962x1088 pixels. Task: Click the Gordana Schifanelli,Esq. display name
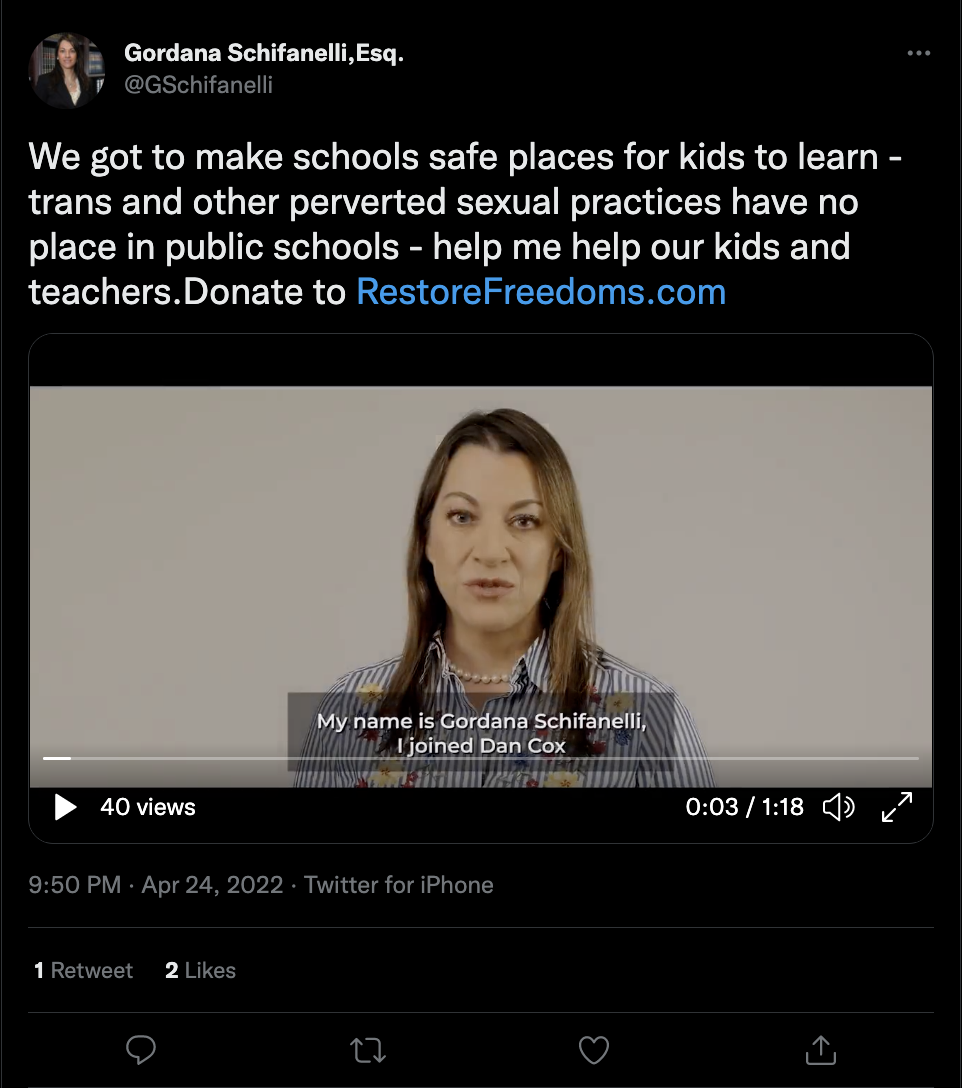click(264, 53)
